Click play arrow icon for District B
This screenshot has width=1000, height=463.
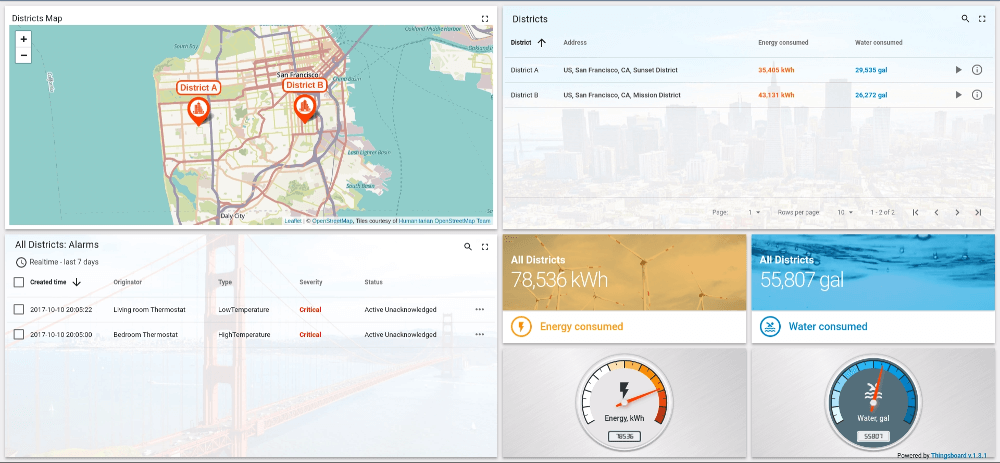coord(958,95)
